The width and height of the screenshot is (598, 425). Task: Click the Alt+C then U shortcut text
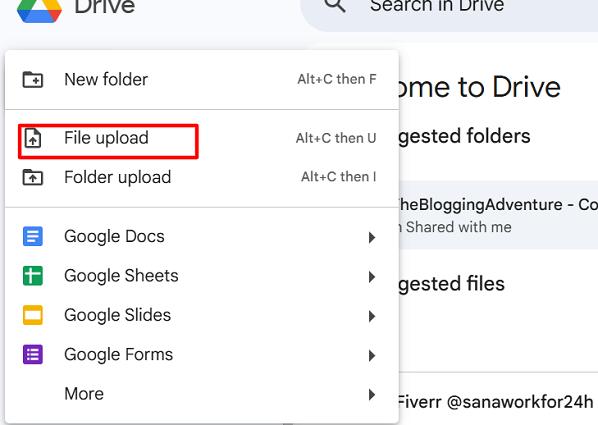tap(336, 138)
